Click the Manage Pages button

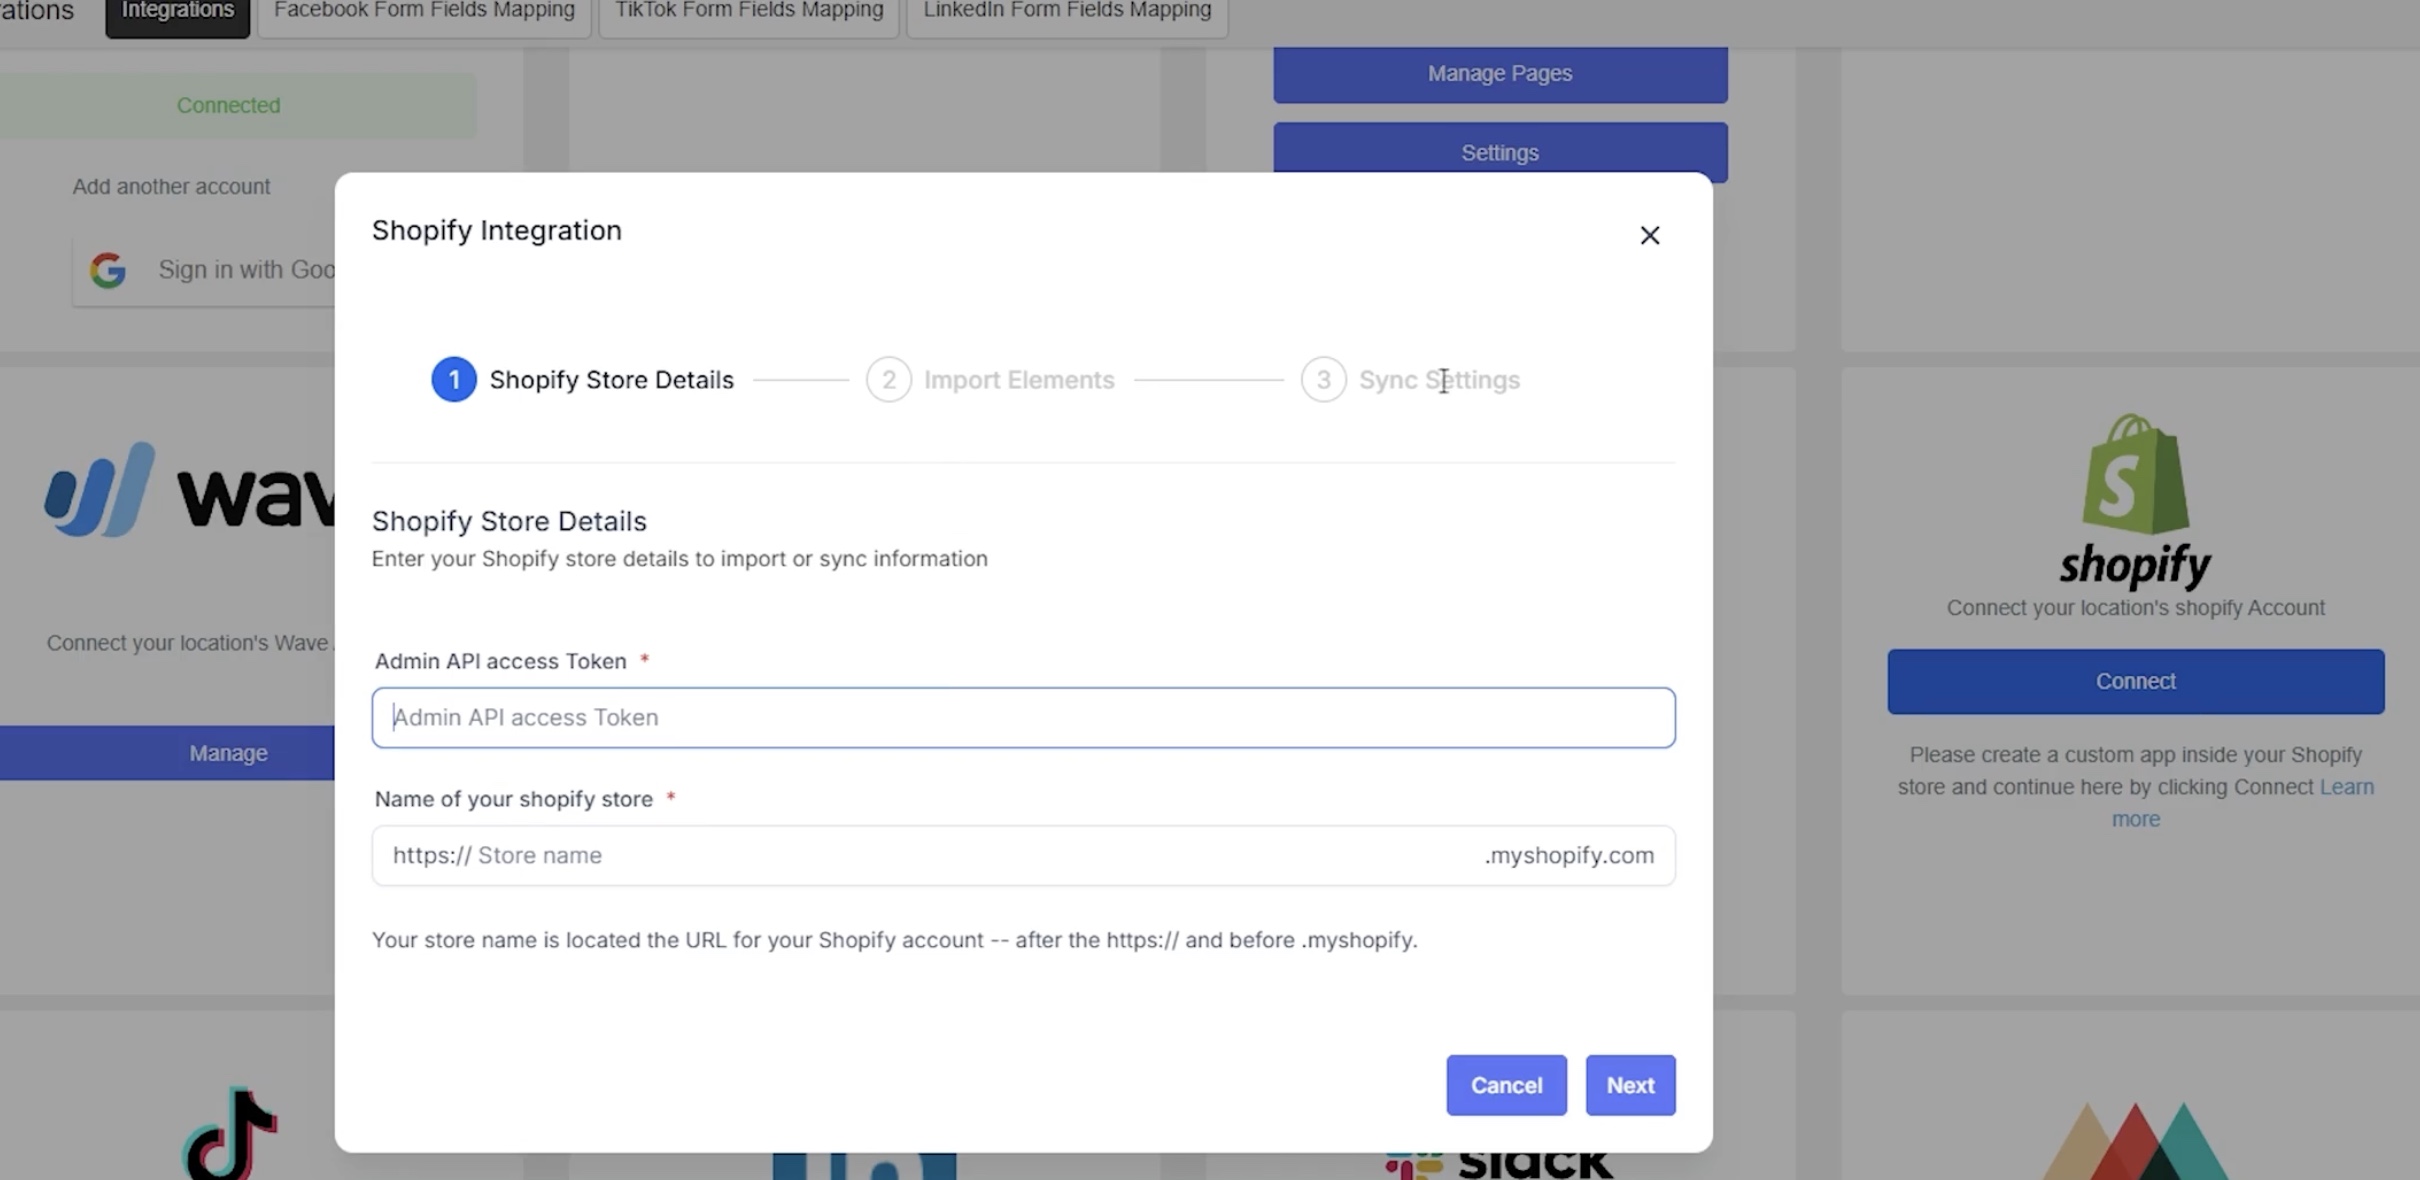click(x=1500, y=74)
